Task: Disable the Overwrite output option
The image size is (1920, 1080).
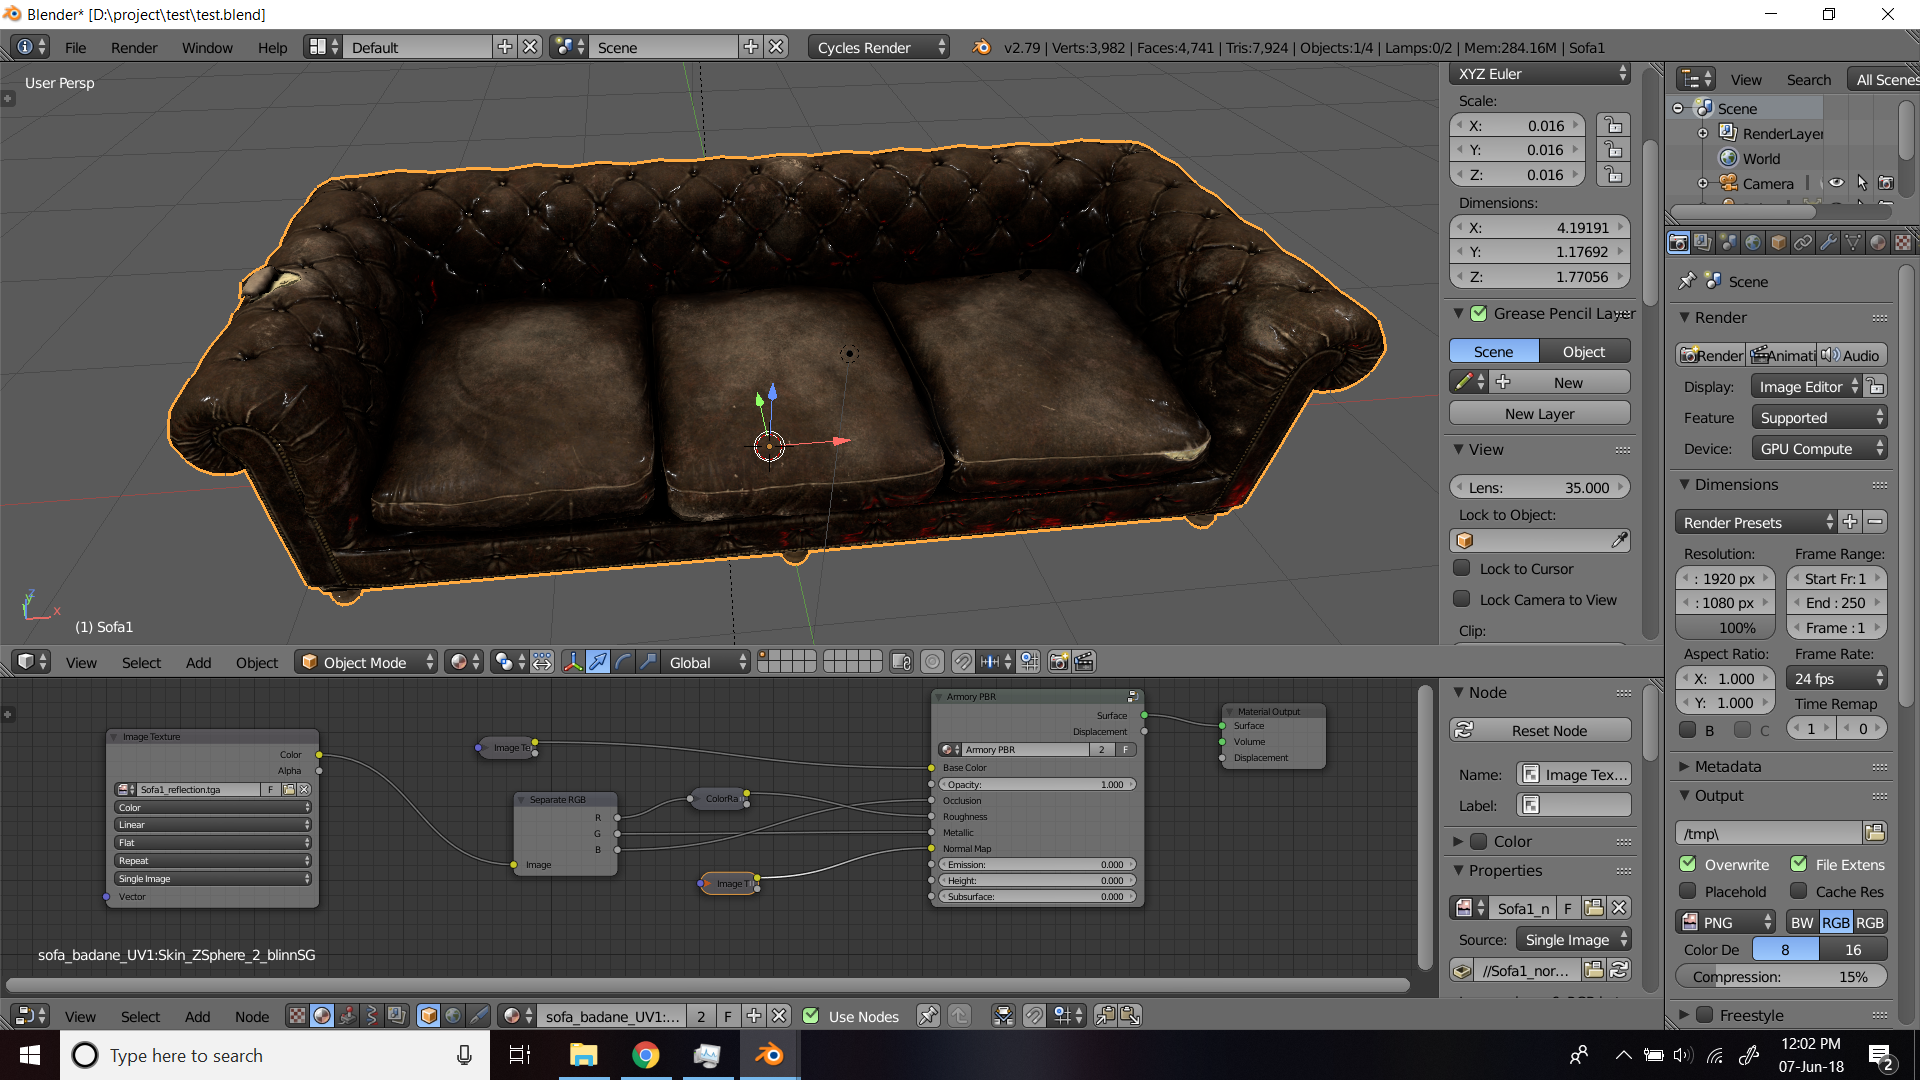Action: point(1688,864)
